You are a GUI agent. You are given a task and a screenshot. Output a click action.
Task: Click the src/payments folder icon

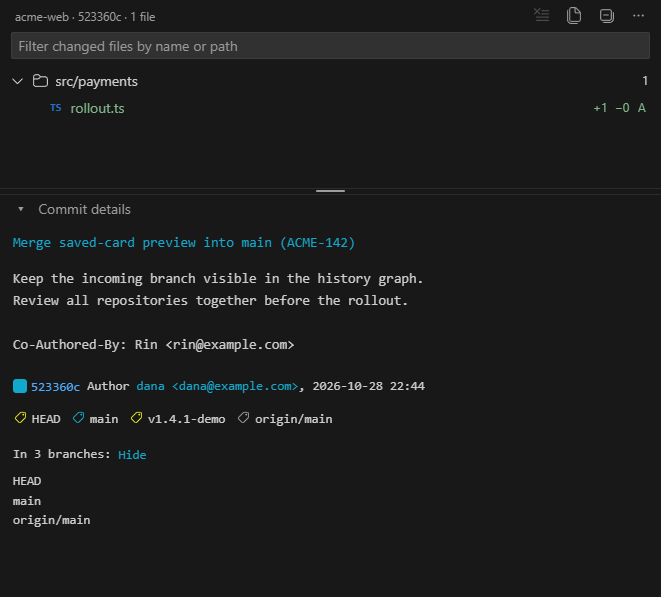(40, 81)
